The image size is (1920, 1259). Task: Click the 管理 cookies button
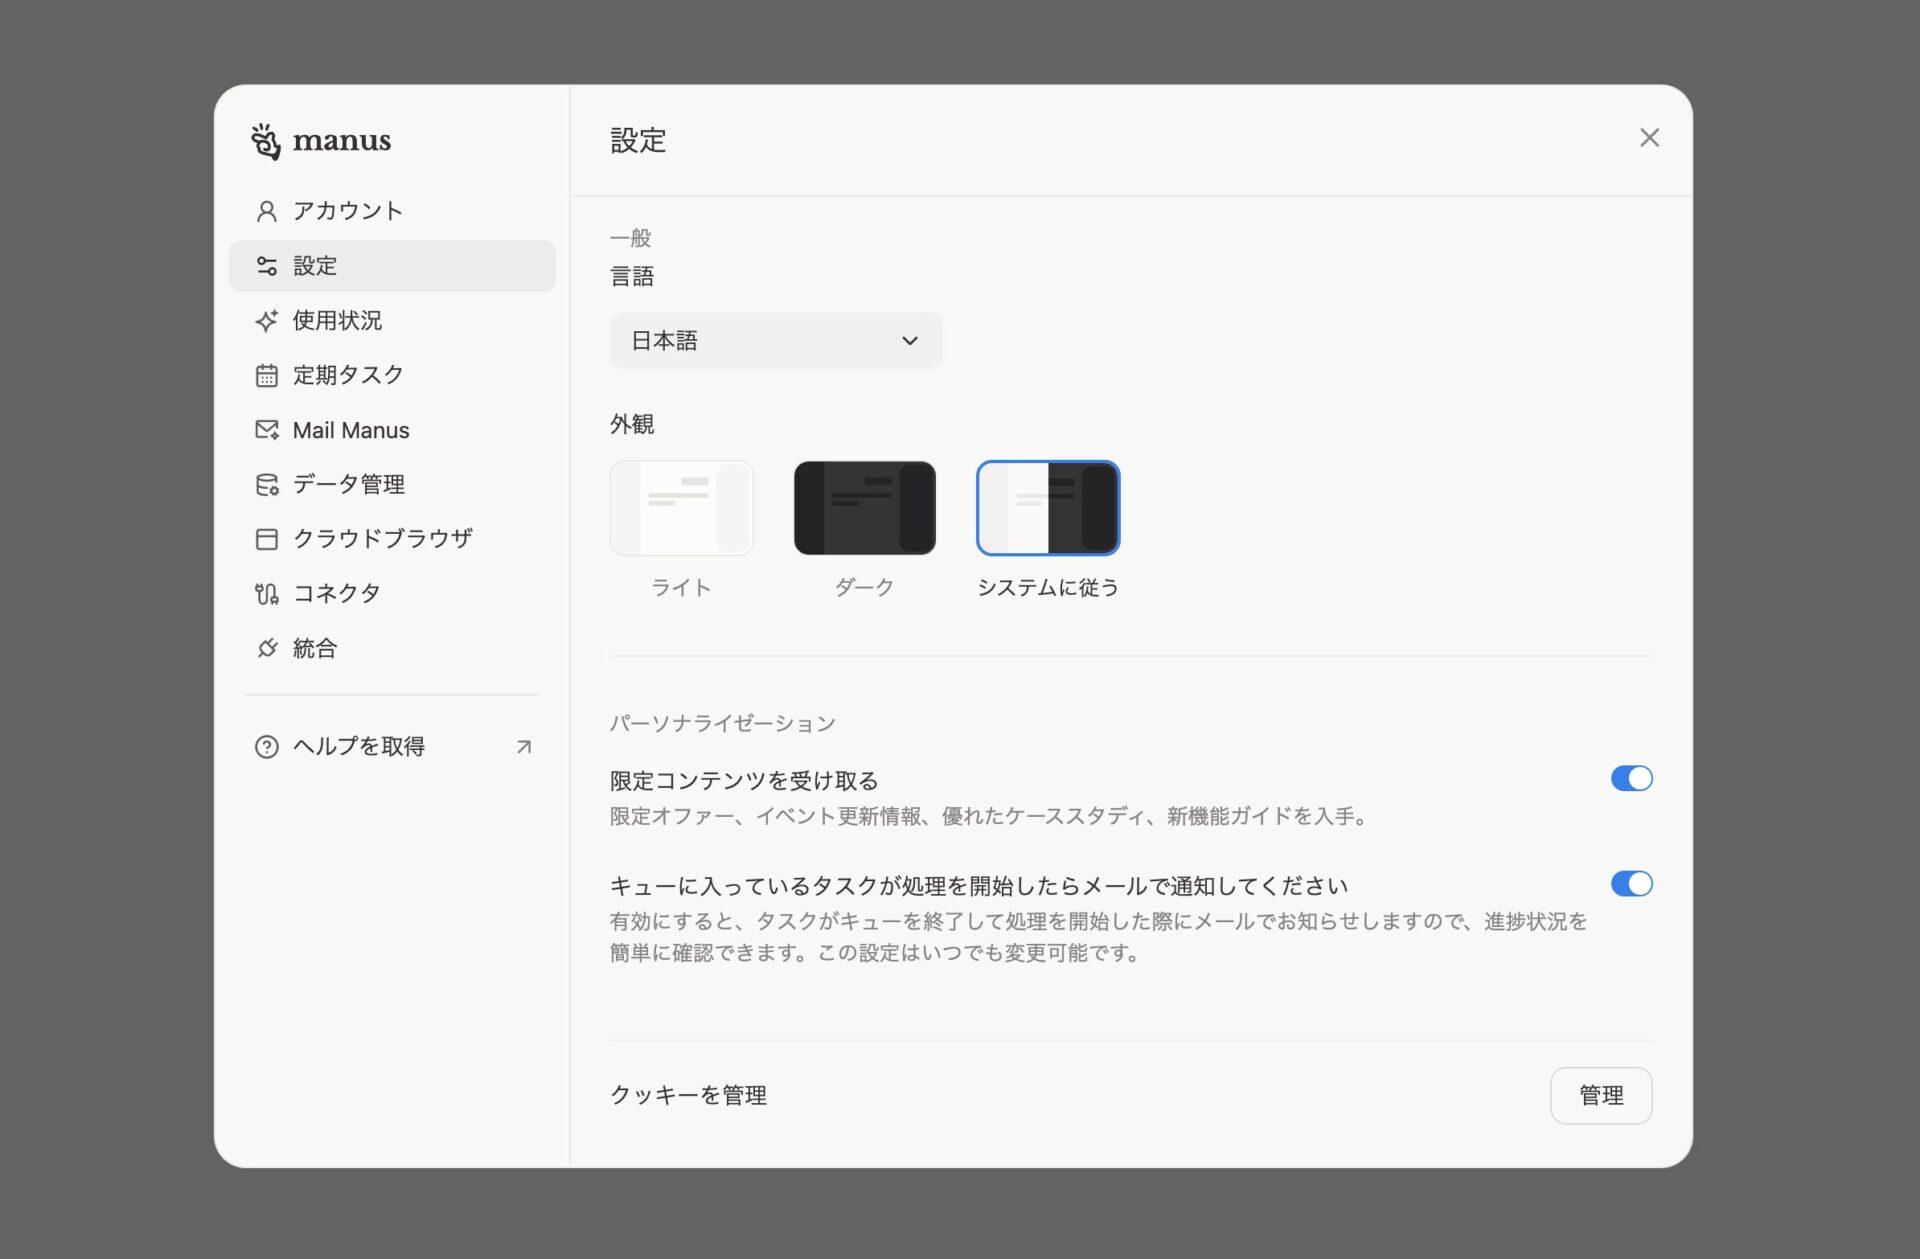pyautogui.click(x=1601, y=1095)
